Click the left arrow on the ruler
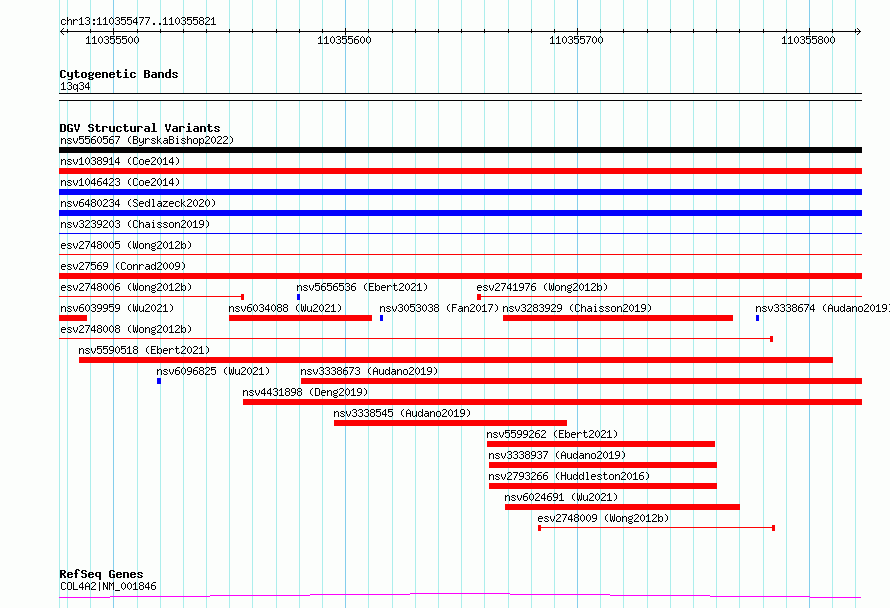 [x=62, y=31]
